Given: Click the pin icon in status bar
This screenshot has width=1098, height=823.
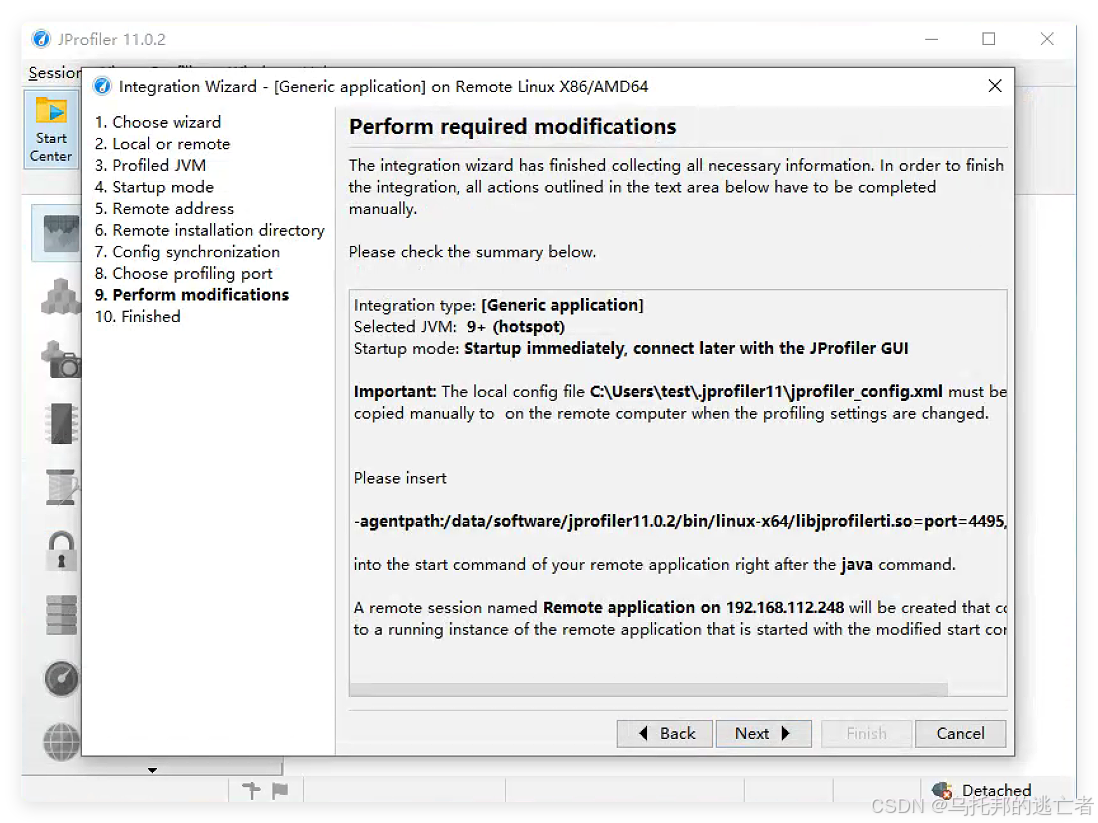Looking at the screenshot, I should pyautogui.click(x=251, y=791).
